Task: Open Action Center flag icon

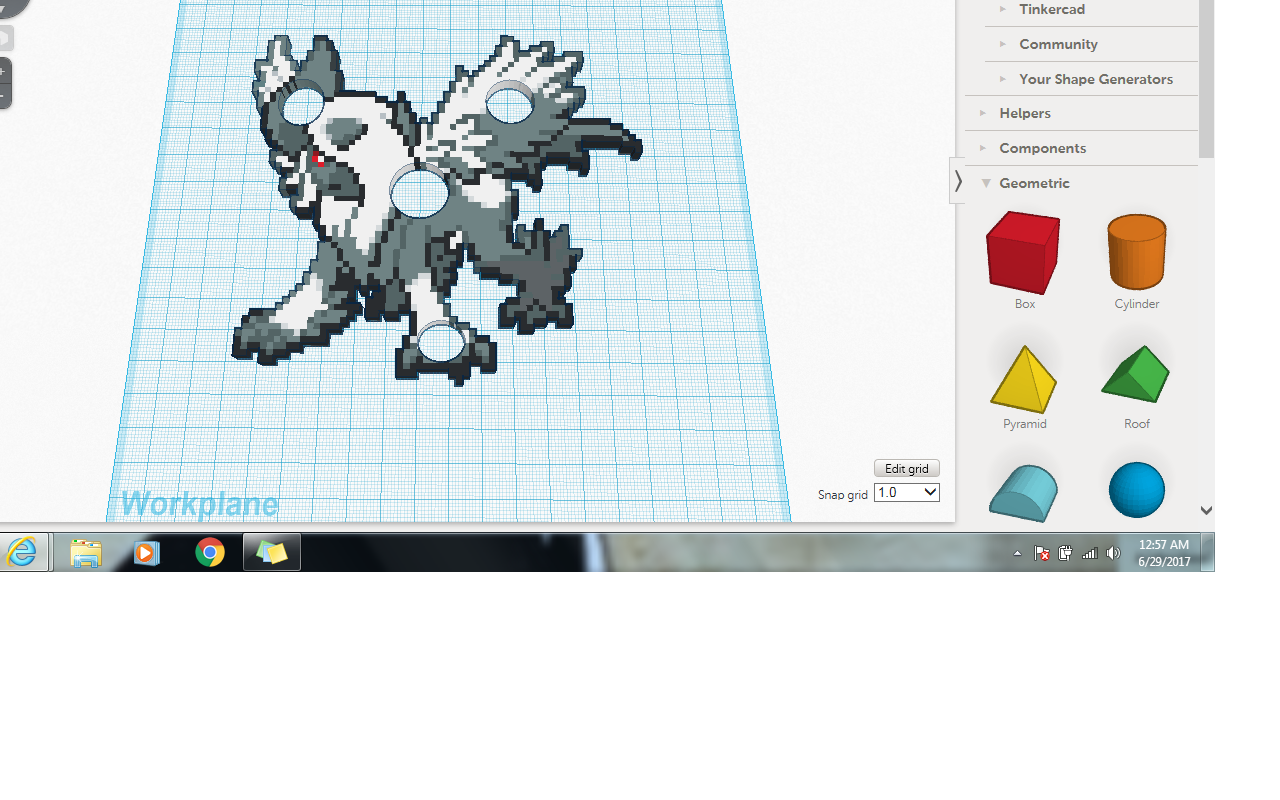Action: coord(1042,553)
